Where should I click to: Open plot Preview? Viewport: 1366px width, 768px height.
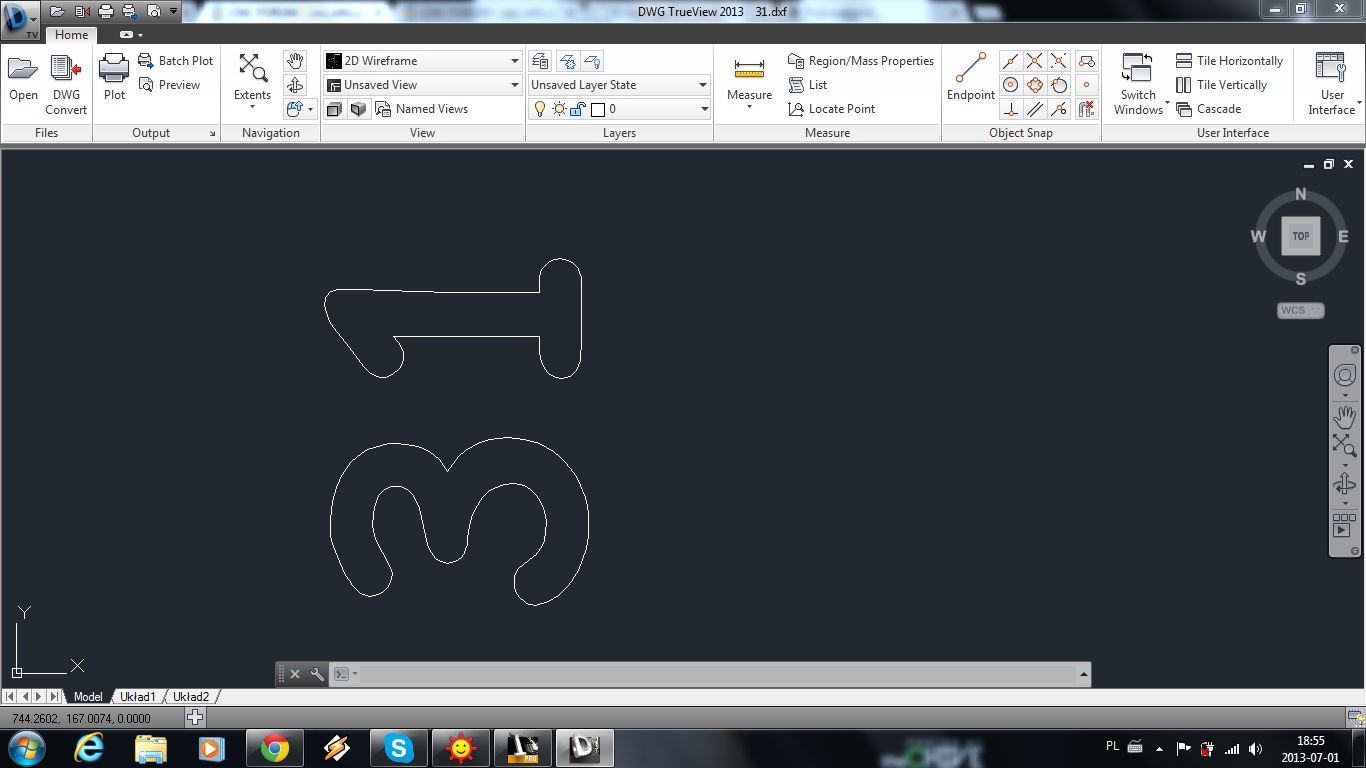coord(170,85)
